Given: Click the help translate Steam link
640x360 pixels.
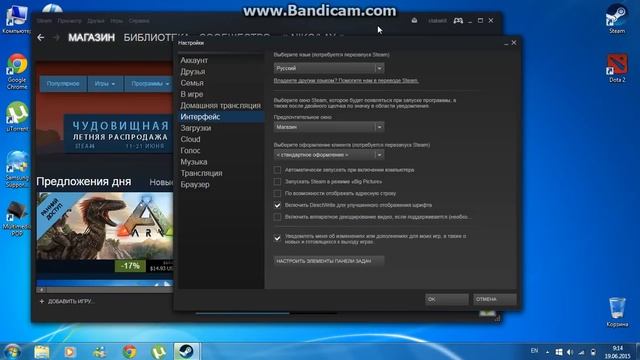Looking at the screenshot, I should coord(346,80).
